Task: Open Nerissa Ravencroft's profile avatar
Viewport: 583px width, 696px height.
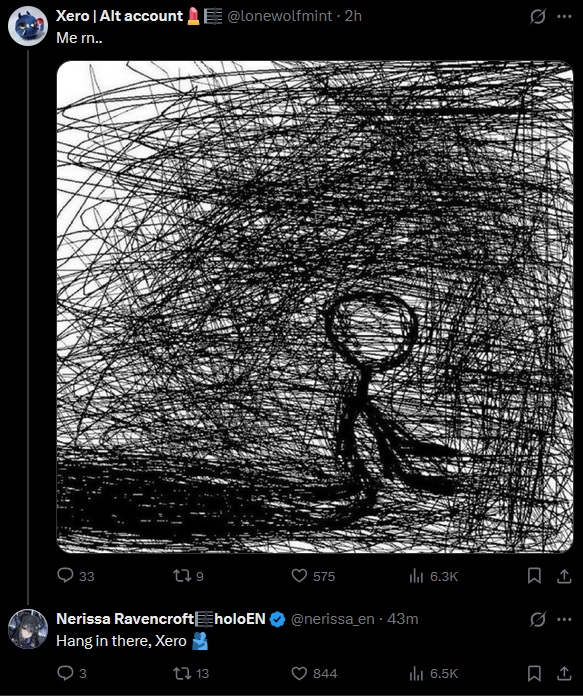Action: click(28, 629)
